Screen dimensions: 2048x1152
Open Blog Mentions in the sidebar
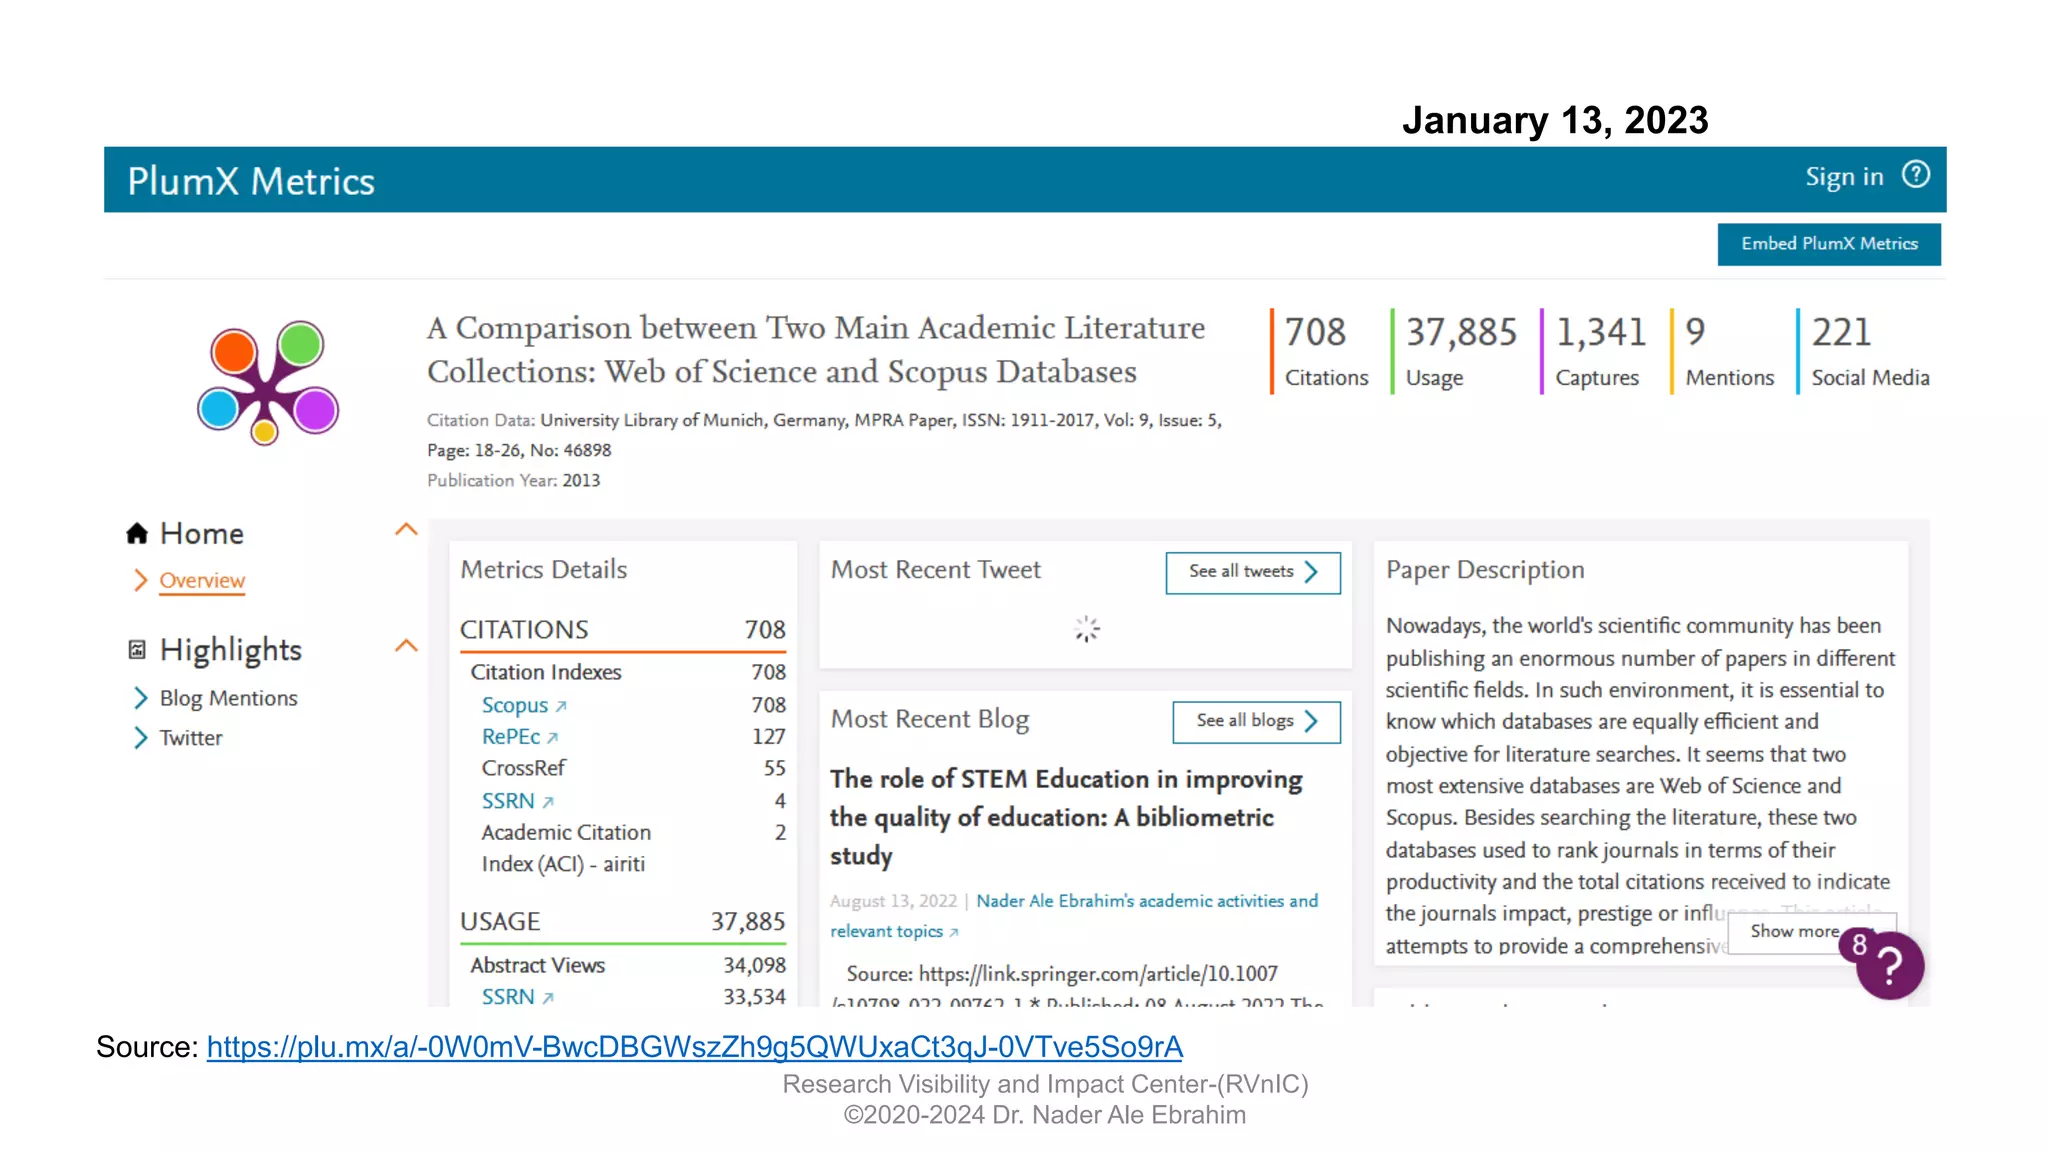229,698
